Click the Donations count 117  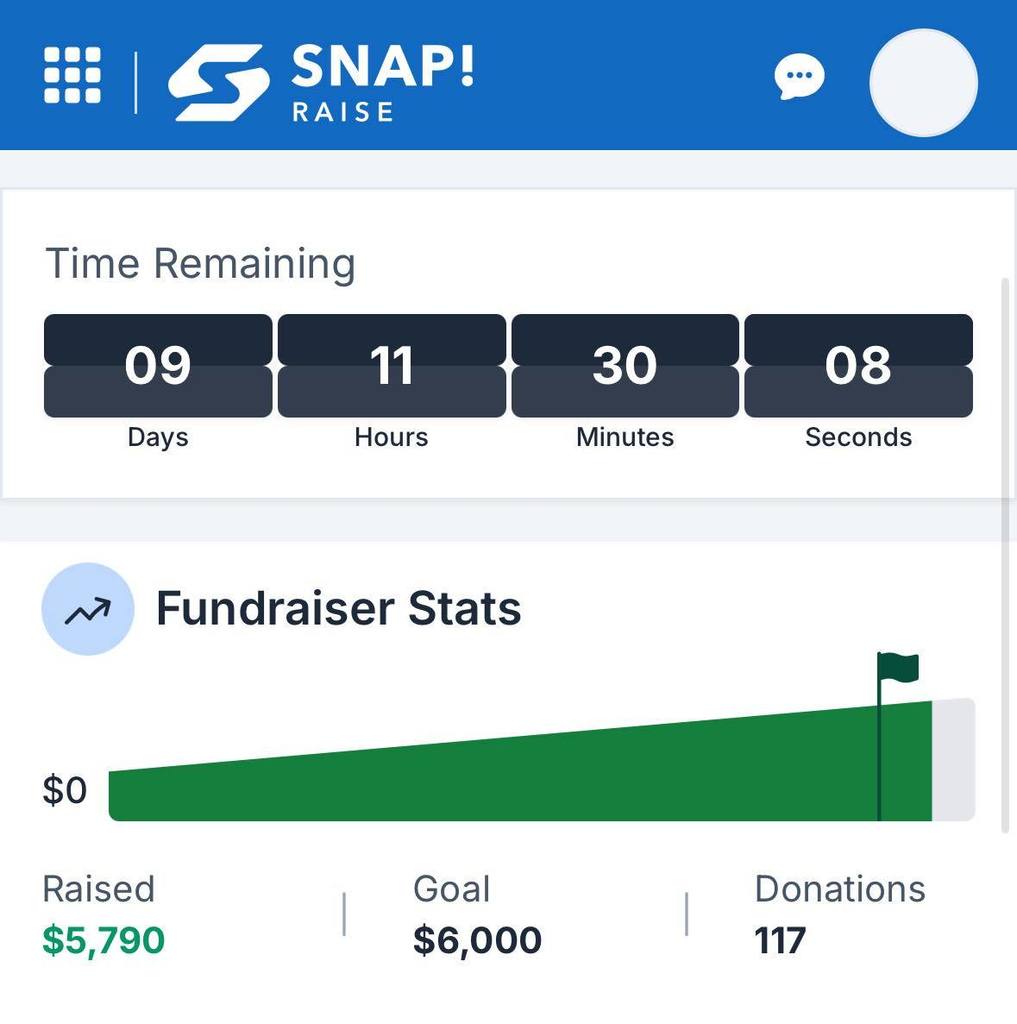point(780,940)
